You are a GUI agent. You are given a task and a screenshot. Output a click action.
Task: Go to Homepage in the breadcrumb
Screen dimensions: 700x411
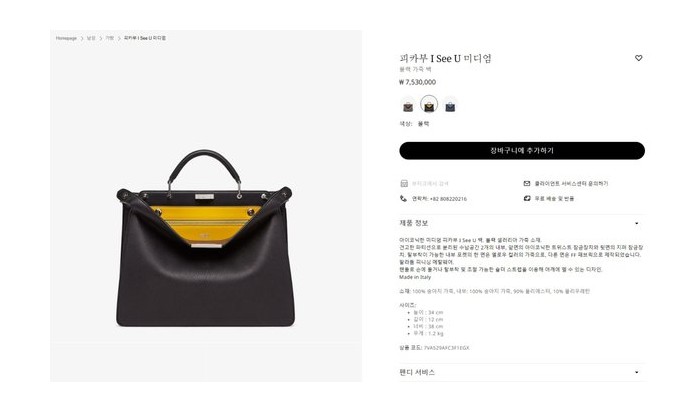click(66, 38)
